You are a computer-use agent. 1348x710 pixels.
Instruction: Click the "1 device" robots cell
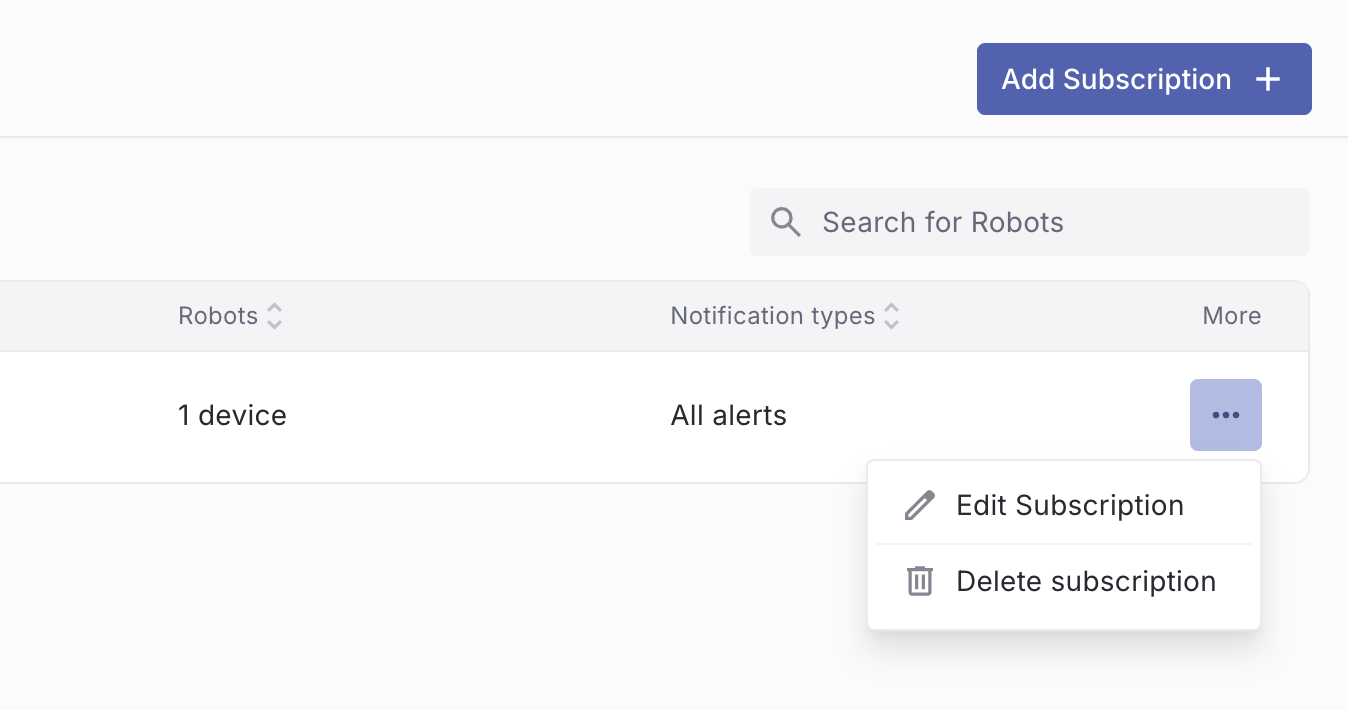pos(232,416)
